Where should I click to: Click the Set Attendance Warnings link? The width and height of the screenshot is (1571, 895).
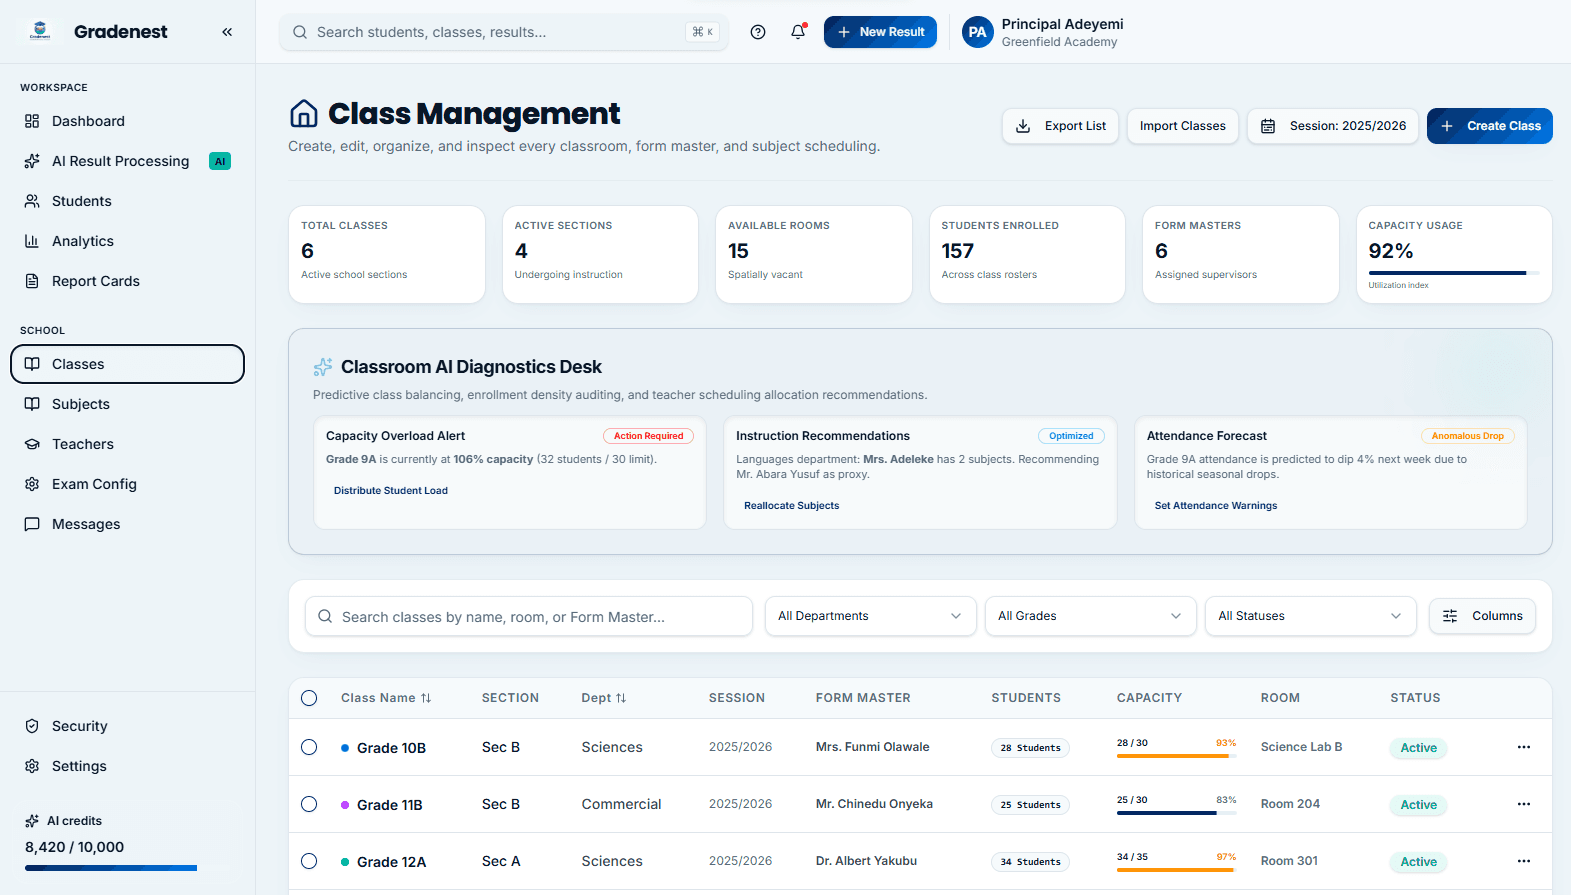(x=1216, y=506)
